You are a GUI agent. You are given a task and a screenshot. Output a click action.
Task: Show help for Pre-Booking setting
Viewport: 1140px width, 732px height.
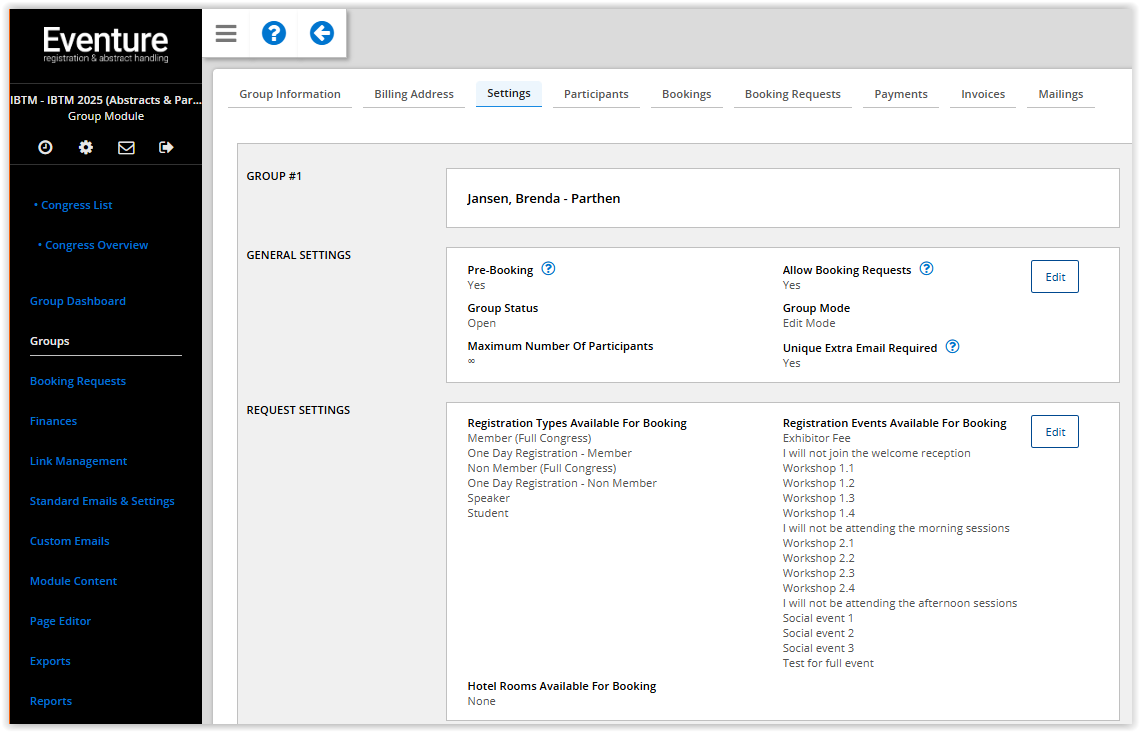click(548, 269)
